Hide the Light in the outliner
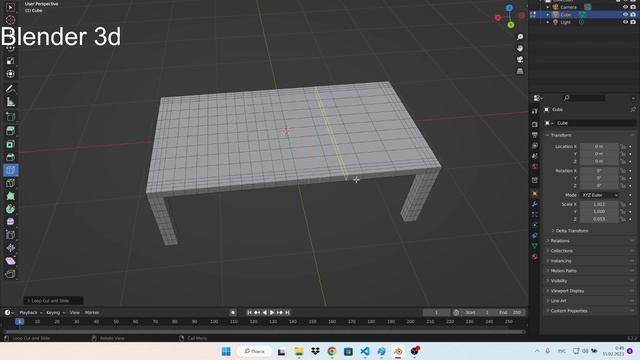 click(x=625, y=22)
